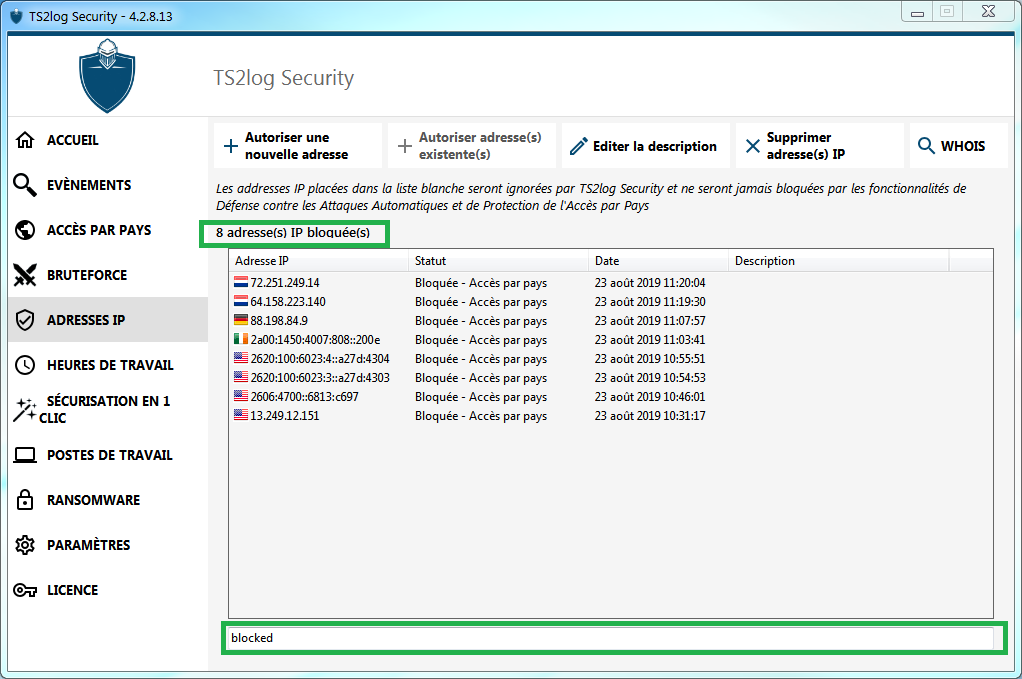The height and width of the screenshot is (679, 1022).
Task: Click the home icon beside Accueil
Action: coord(25,140)
